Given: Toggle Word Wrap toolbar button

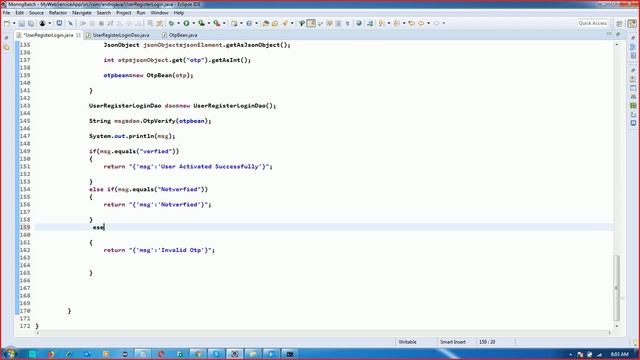Looking at the screenshot, I should (329, 24).
